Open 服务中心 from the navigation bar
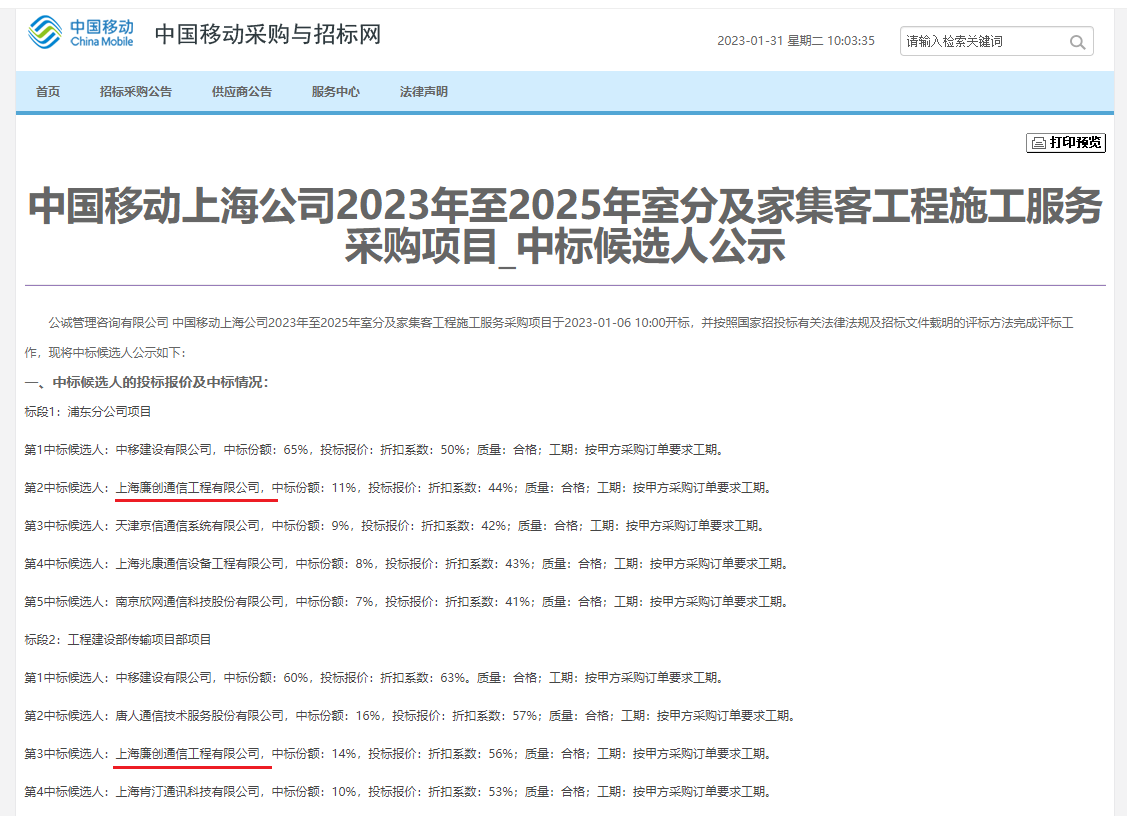Image resolution: width=1127 pixels, height=816 pixels. (x=336, y=92)
